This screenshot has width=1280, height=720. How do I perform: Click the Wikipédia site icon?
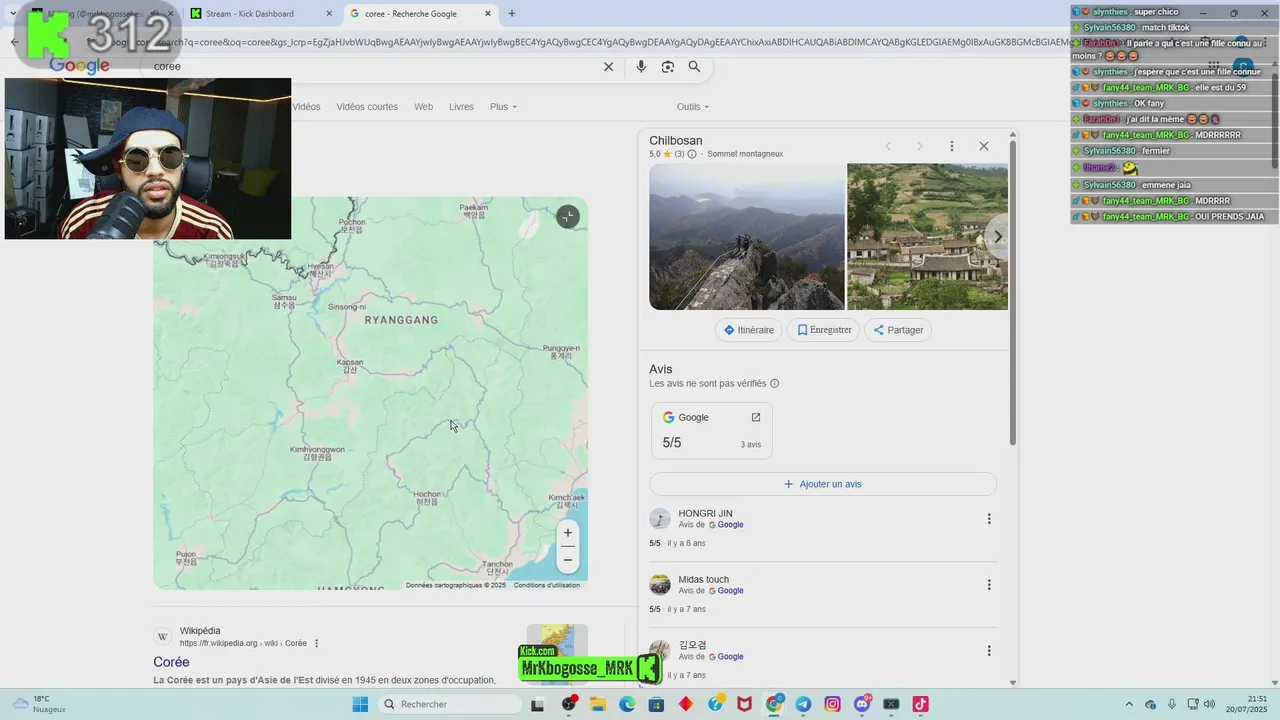[163, 637]
